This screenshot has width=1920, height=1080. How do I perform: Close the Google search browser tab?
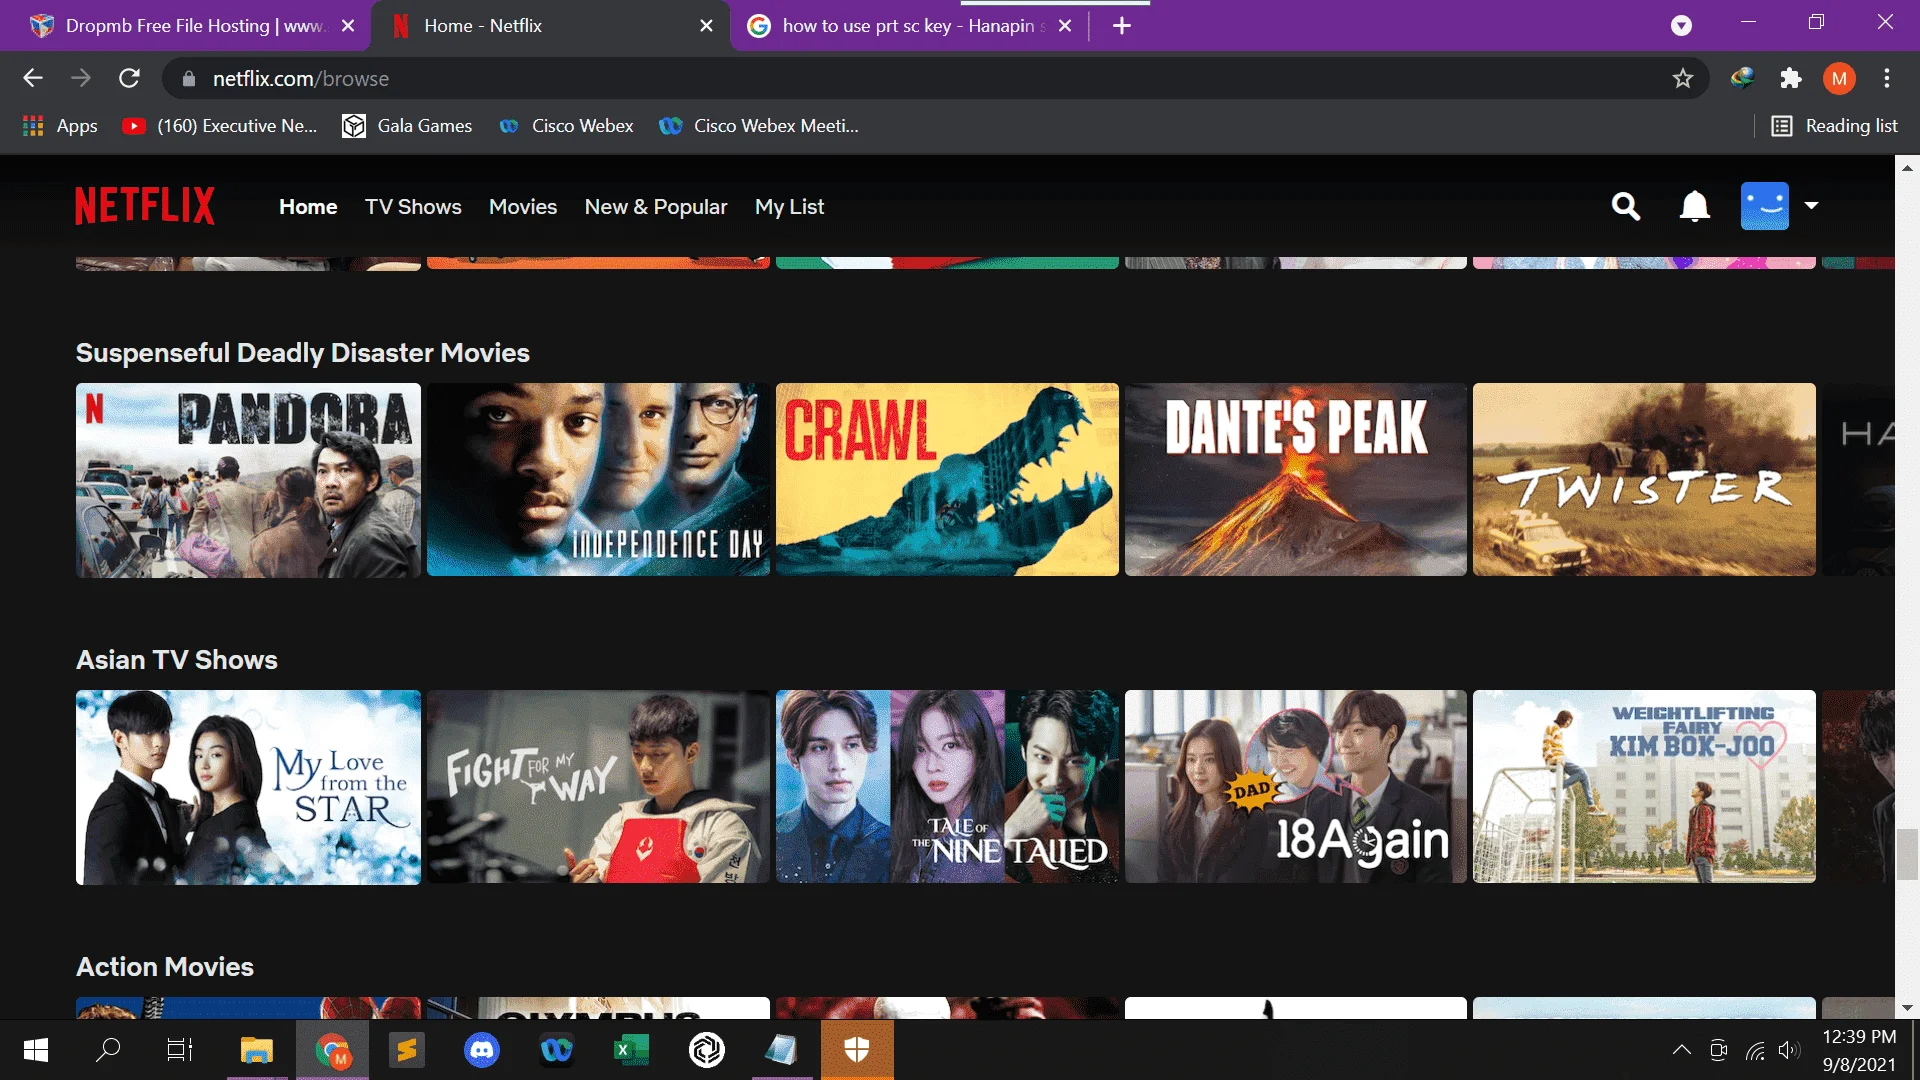(1065, 26)
